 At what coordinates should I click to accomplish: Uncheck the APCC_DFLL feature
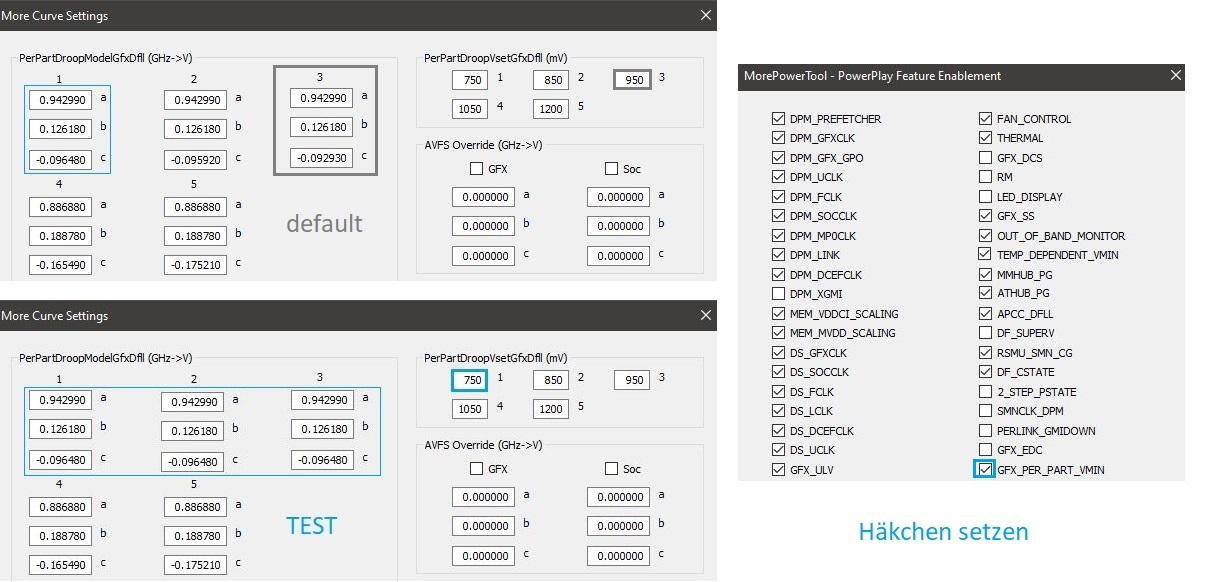(x=986, y=314)
